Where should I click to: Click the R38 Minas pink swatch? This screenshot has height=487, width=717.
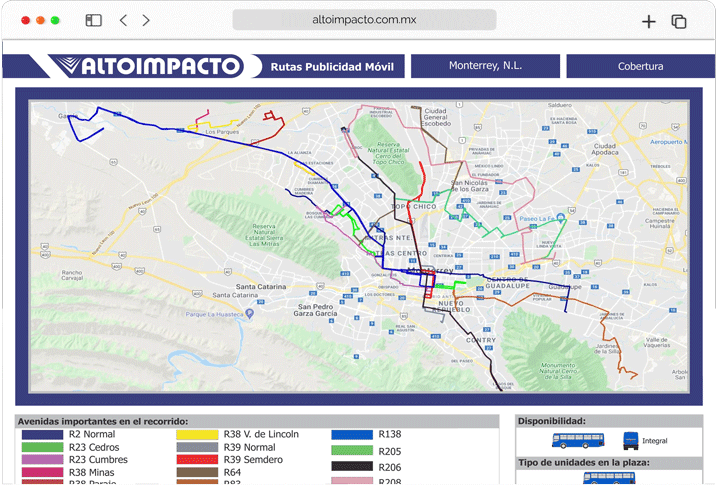coord(43,472)
